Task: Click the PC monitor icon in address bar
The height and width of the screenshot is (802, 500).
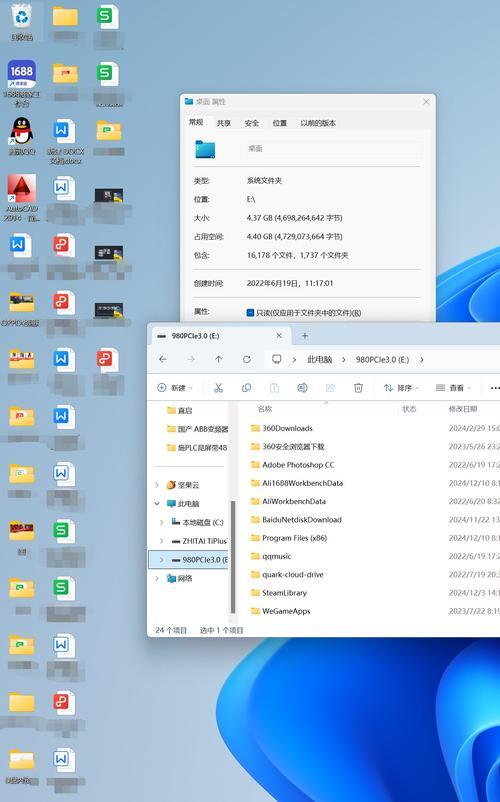Action: (277, 359)
